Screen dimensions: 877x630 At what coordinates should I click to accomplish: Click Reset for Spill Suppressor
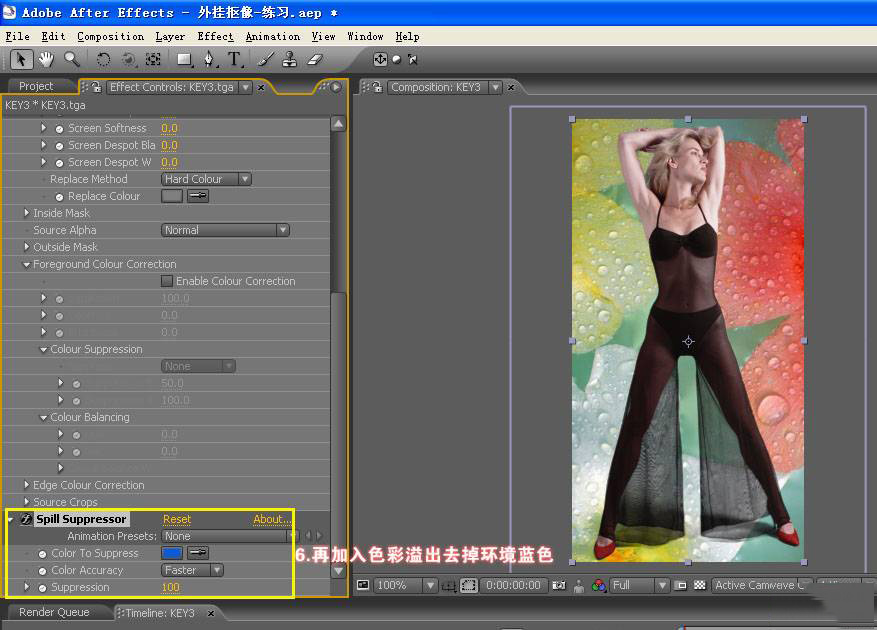[x=177, y=519]
